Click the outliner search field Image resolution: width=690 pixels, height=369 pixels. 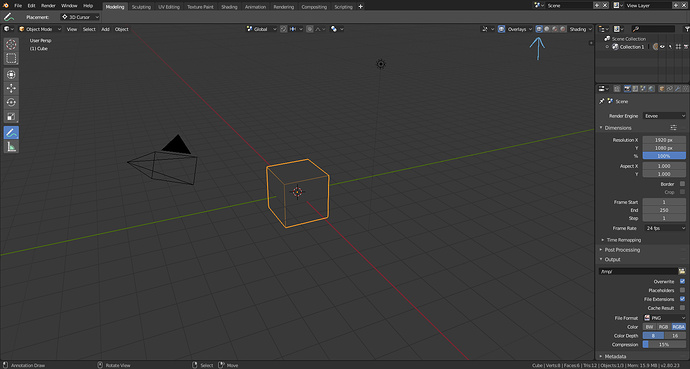pyautogui.click(x=653, y=29)
